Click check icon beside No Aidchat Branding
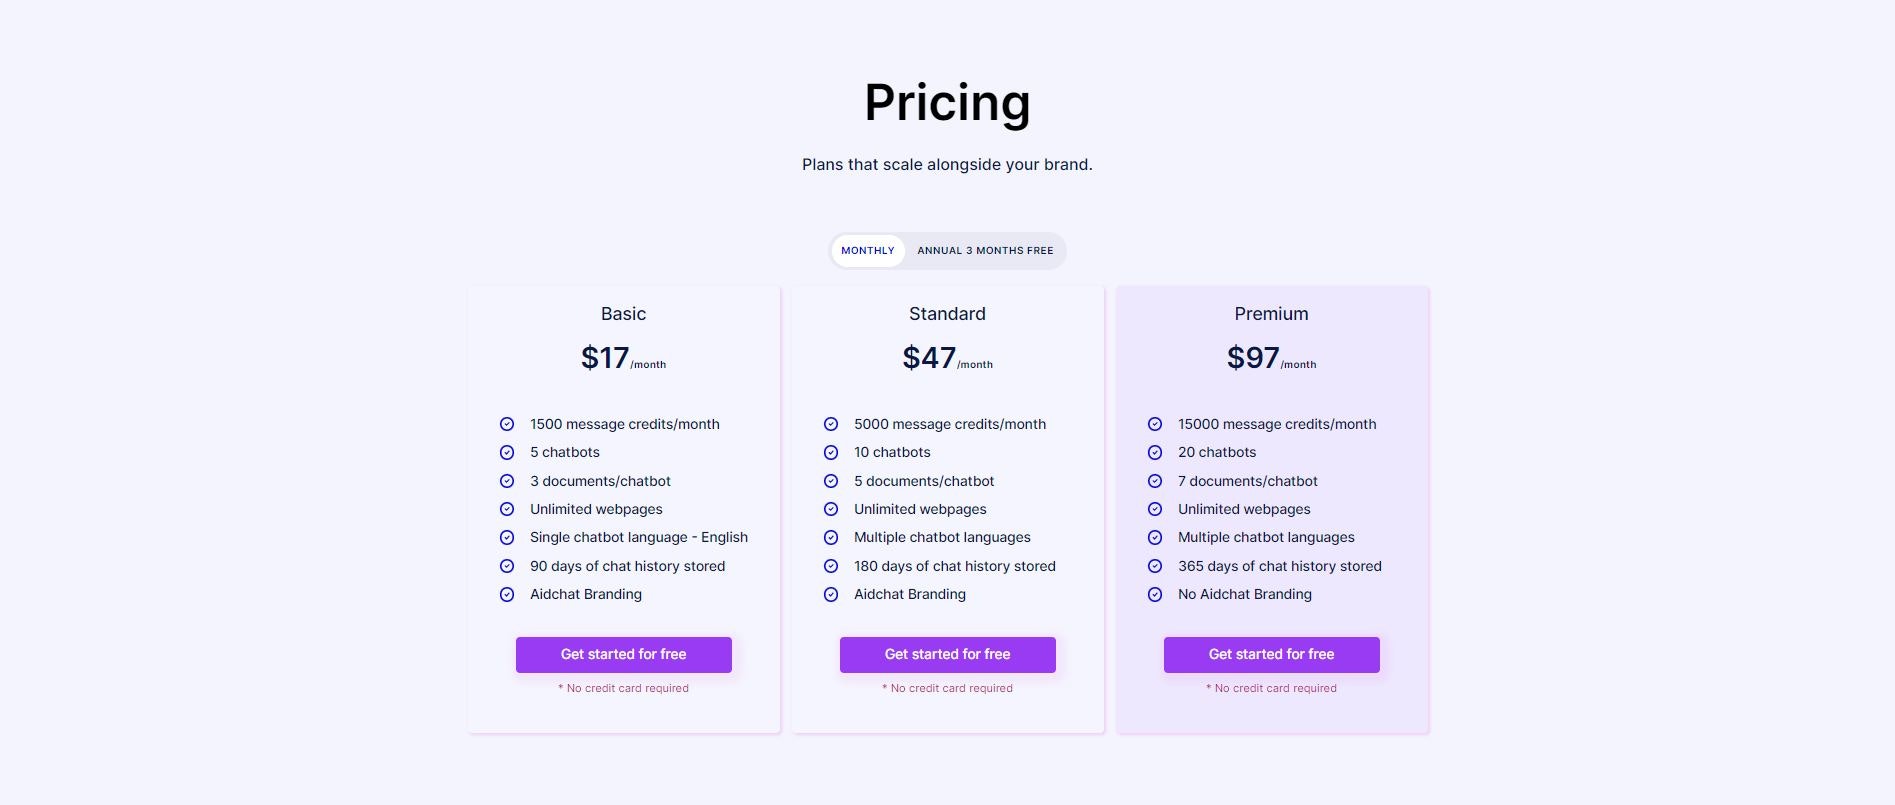The height and width of the screenshot is (805, 1895). (1155, 595)
